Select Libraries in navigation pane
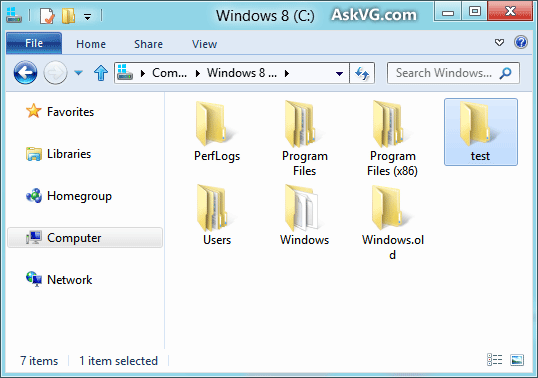This screenshot has width=538, height=378. tap(69, 154)
